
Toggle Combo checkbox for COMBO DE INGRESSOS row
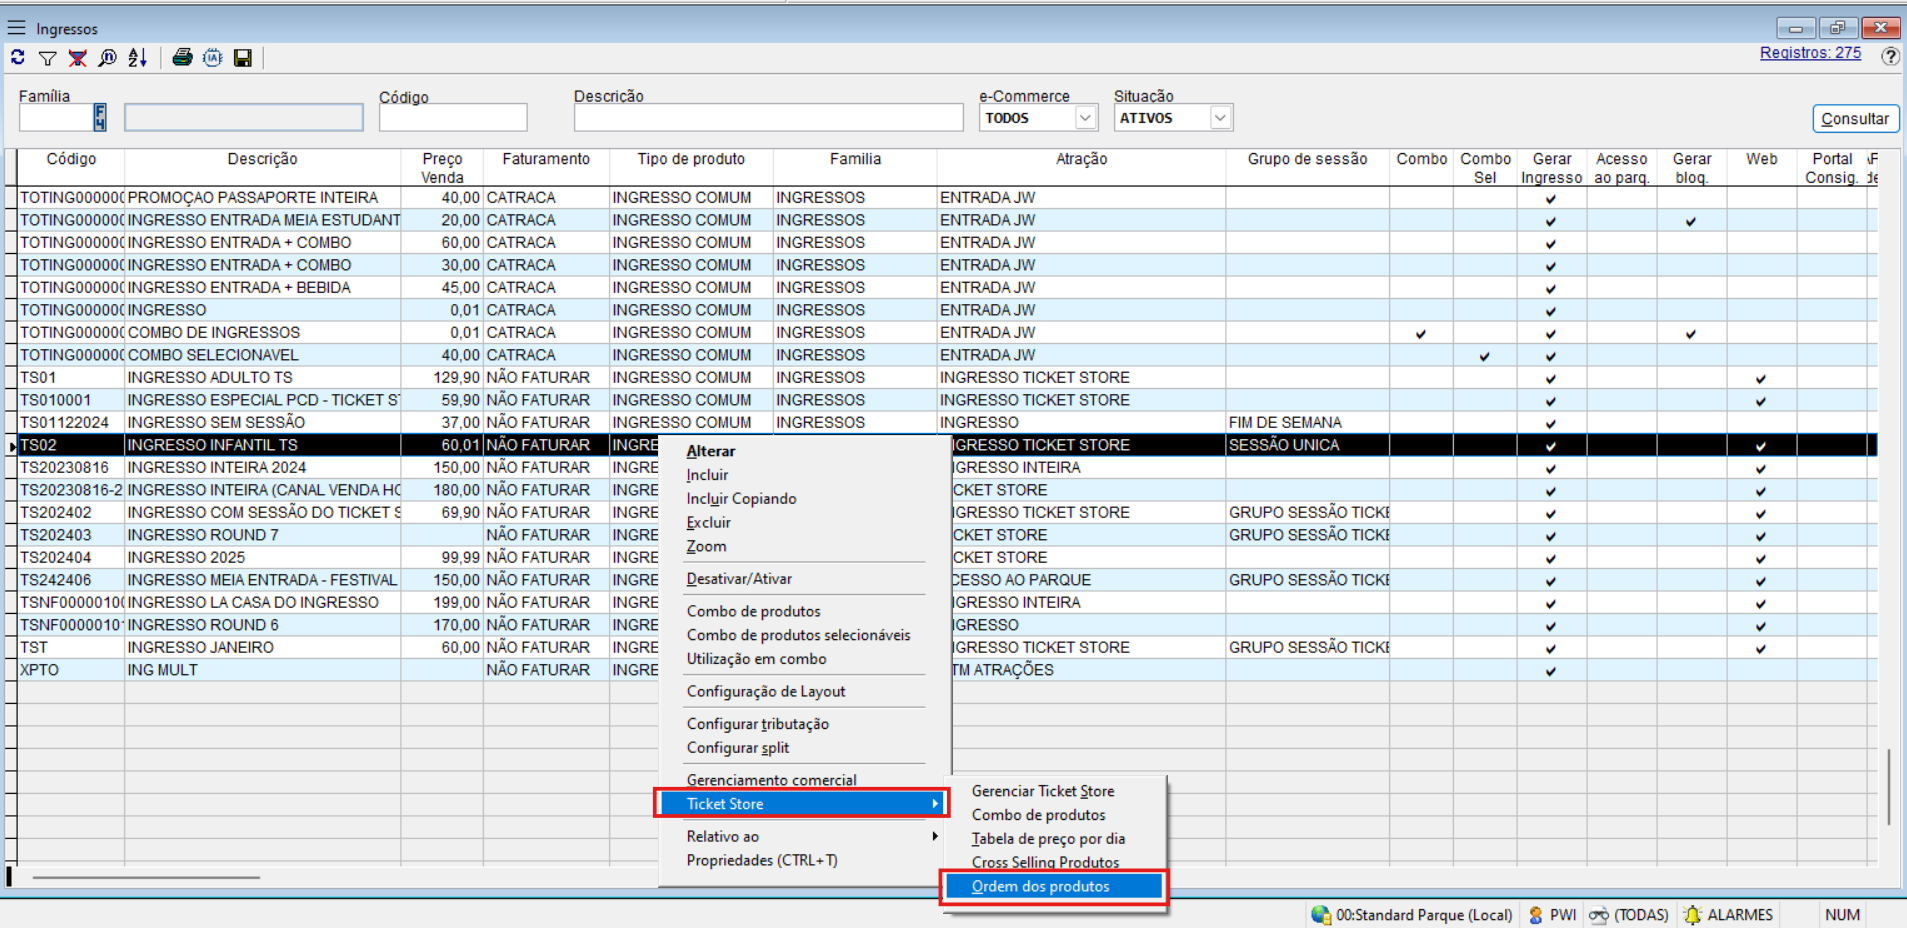(x=1421, y=333)
